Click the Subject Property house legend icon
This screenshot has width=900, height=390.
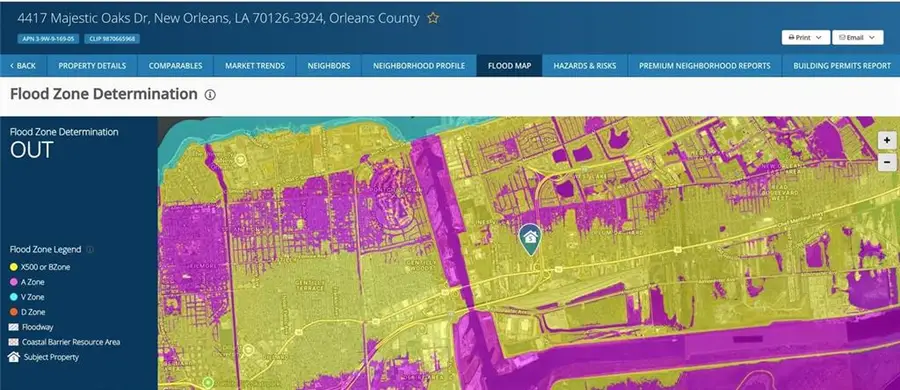tap(14, 357)
